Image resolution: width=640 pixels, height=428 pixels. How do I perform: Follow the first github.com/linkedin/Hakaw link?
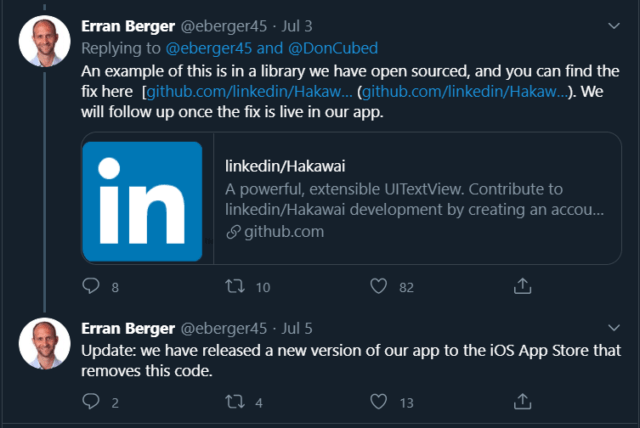click(248, 92)
